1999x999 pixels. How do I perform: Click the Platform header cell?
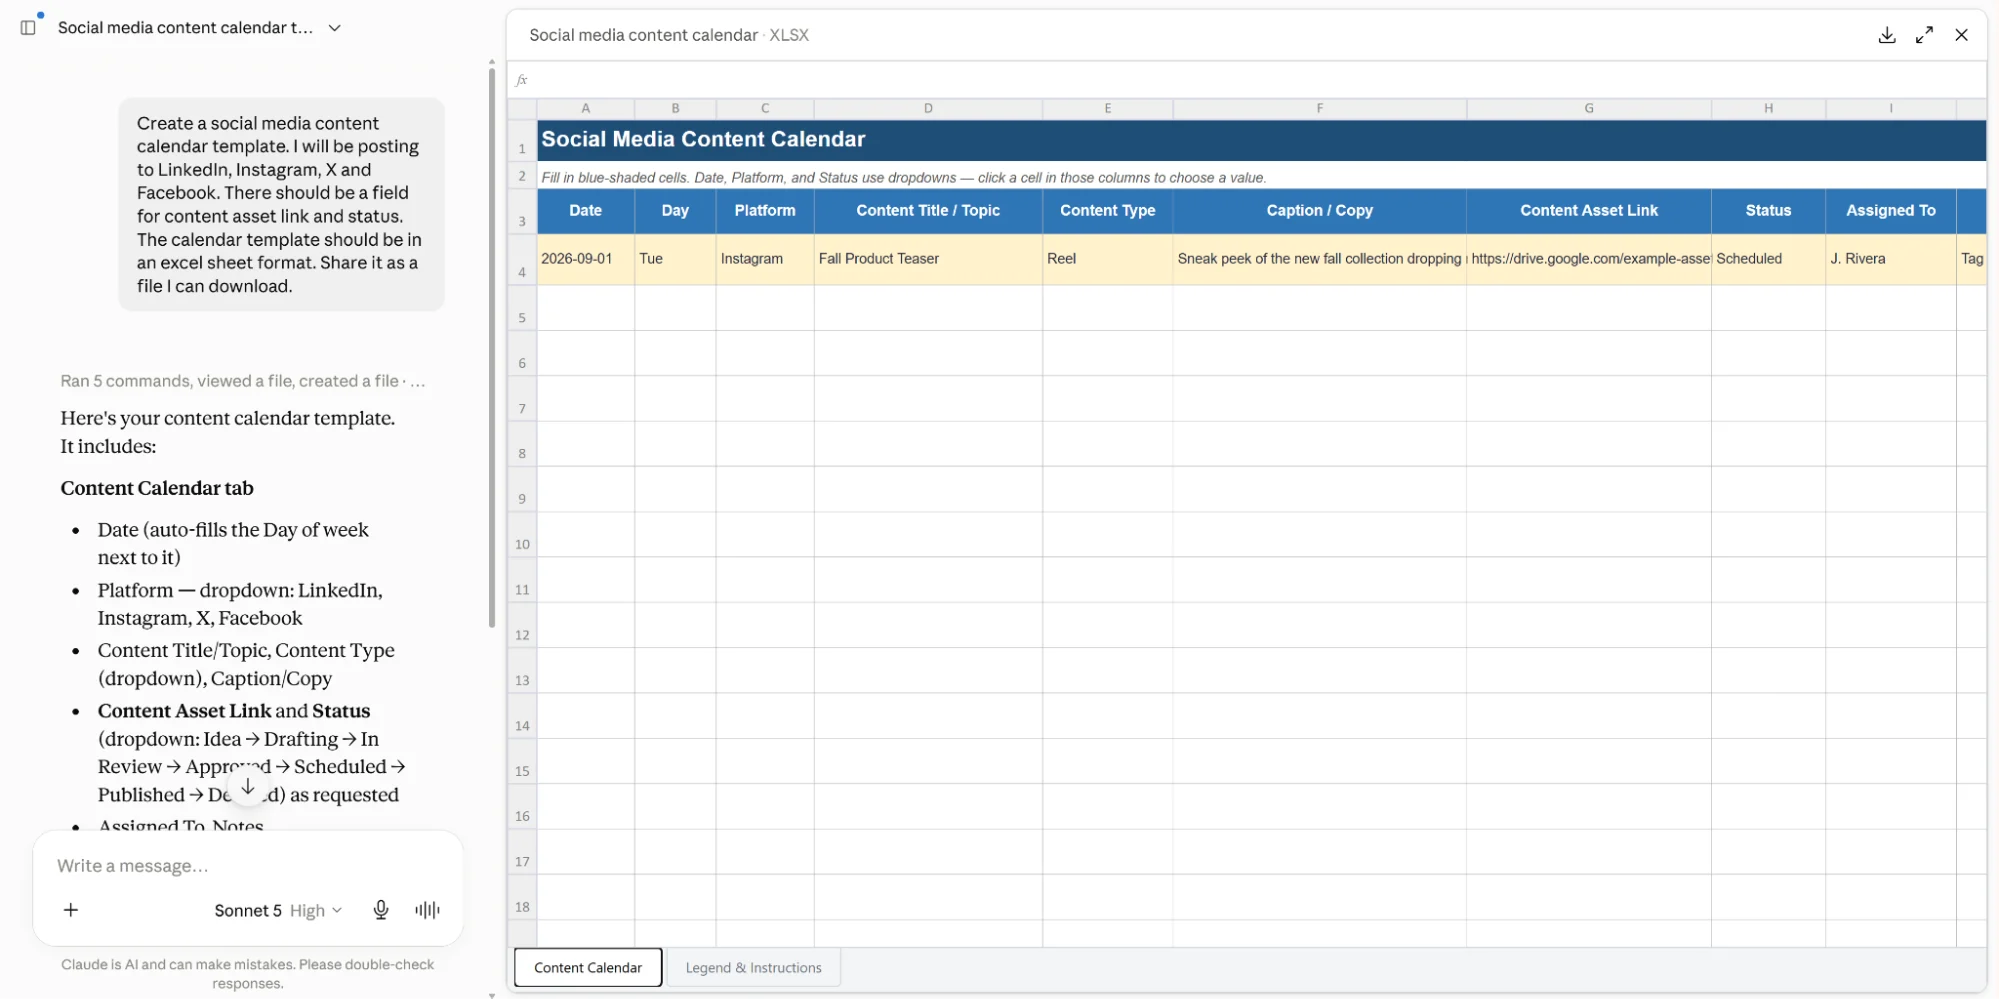pos(765,211)
